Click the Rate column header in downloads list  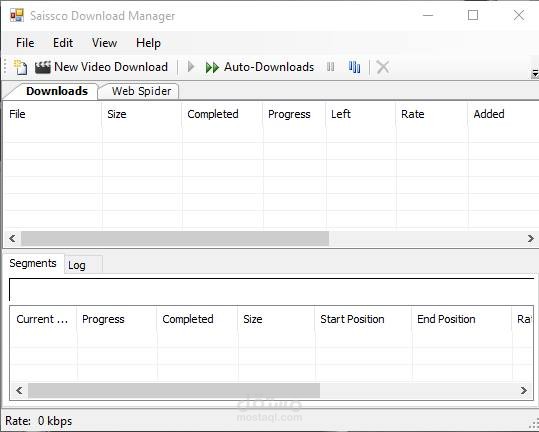[432, 114]
